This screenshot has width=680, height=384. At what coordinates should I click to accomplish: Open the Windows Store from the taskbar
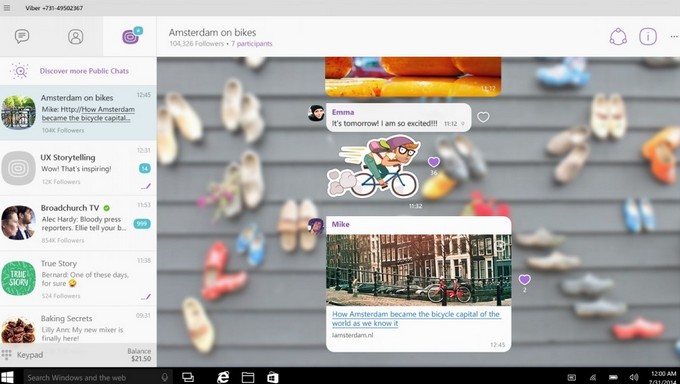(273, 377)
